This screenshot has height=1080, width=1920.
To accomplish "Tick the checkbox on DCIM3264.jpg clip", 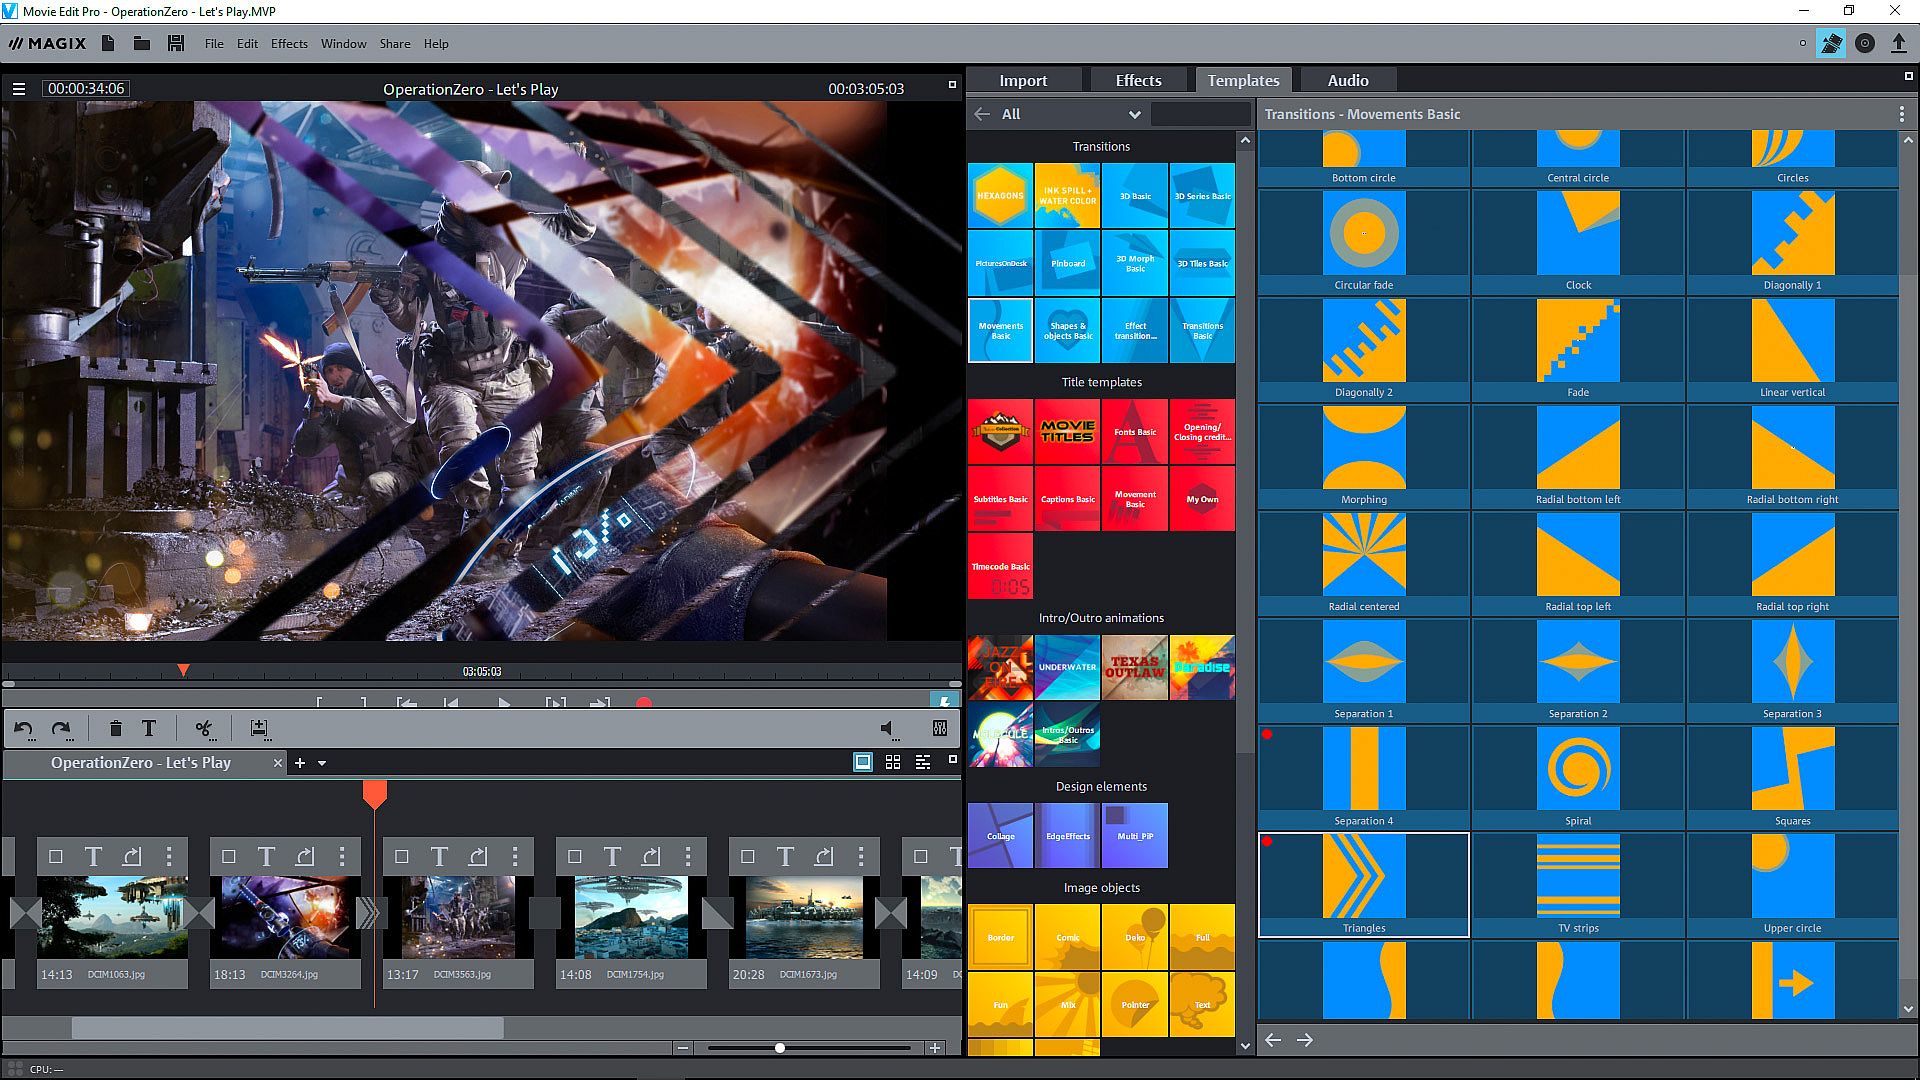I will click(229, 857).
